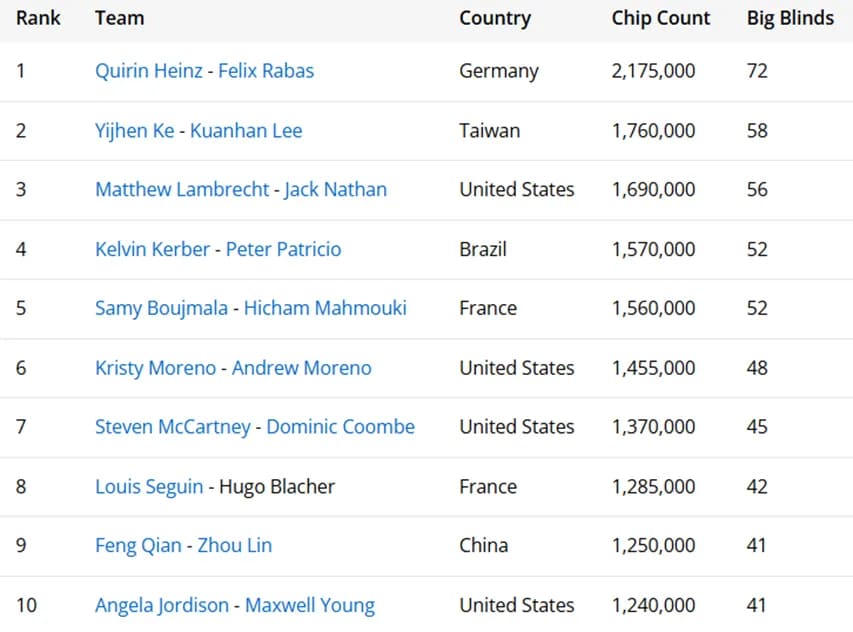Open Kristy Moreno's profile
This screenshot has width=853, height=632.
(155, 368)
